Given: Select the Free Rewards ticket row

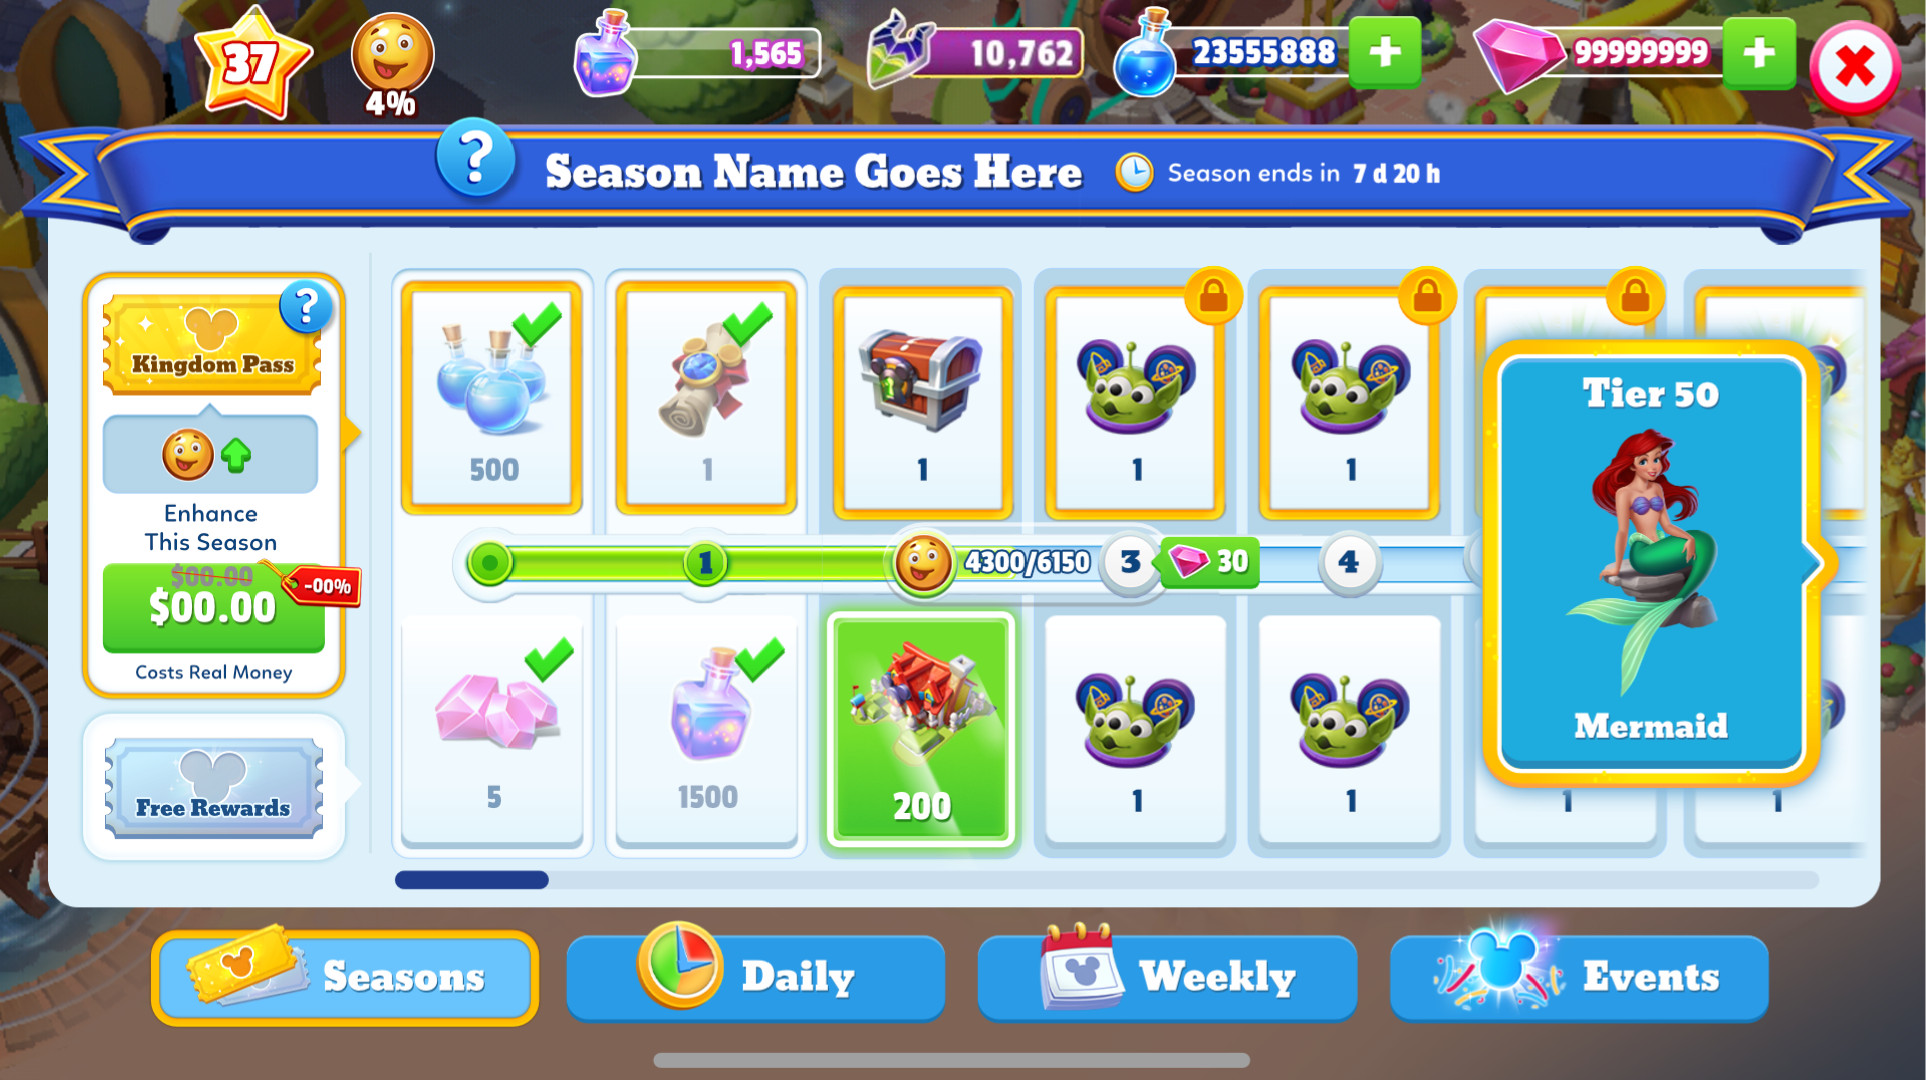Looking at the screenshot, I should coord(213,788).
